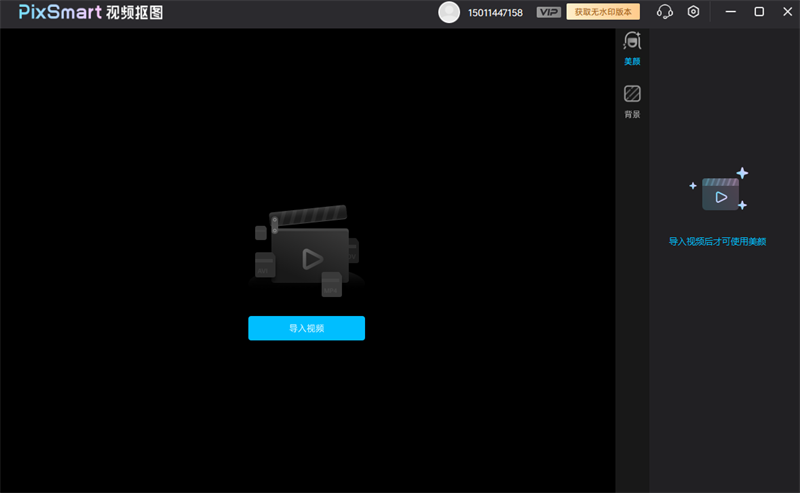The image size is (800, 493).
Task: Click the VIP badge icon
Action: coord(548,12)
